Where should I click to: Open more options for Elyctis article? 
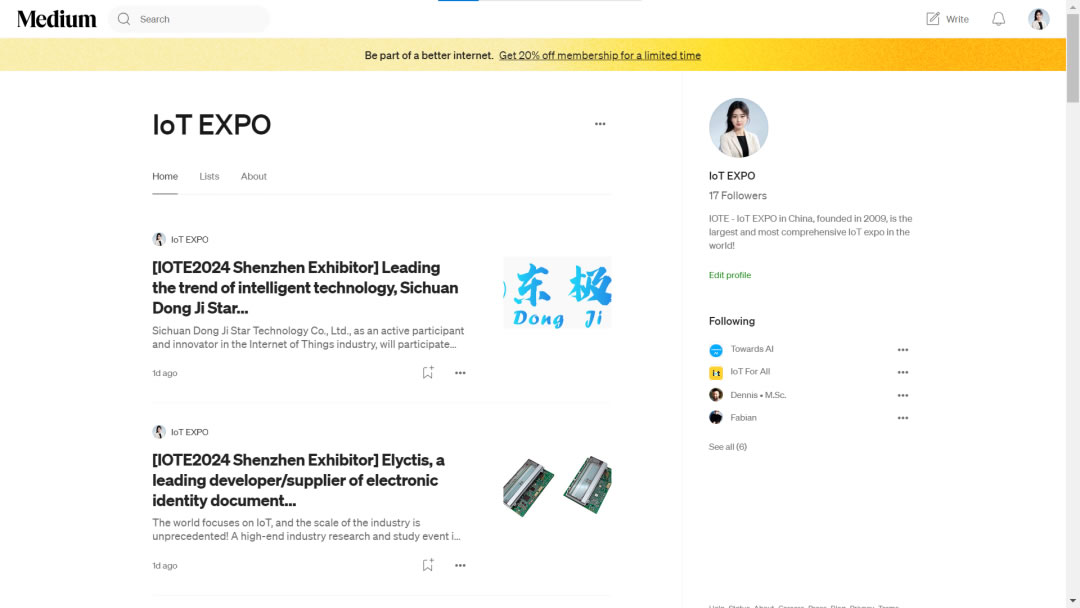tap(460, 566)
